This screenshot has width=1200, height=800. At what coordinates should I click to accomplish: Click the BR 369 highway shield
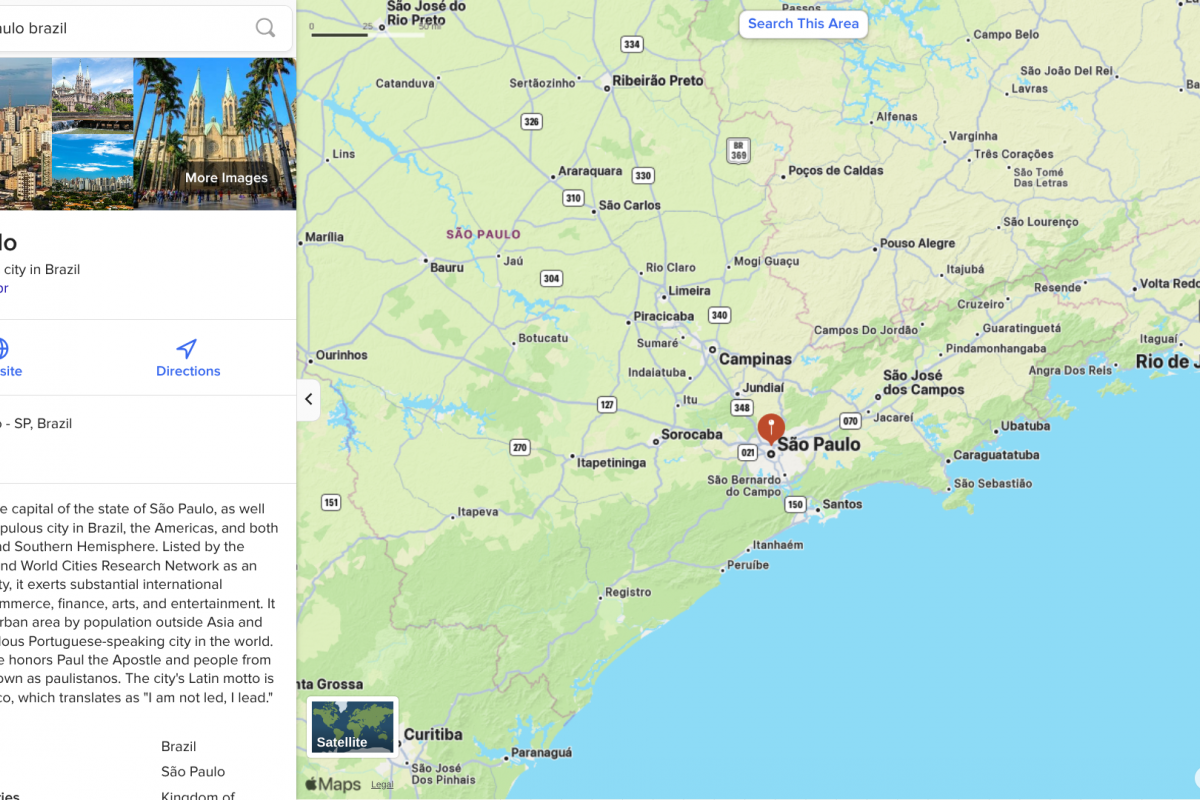coord(738,150)
